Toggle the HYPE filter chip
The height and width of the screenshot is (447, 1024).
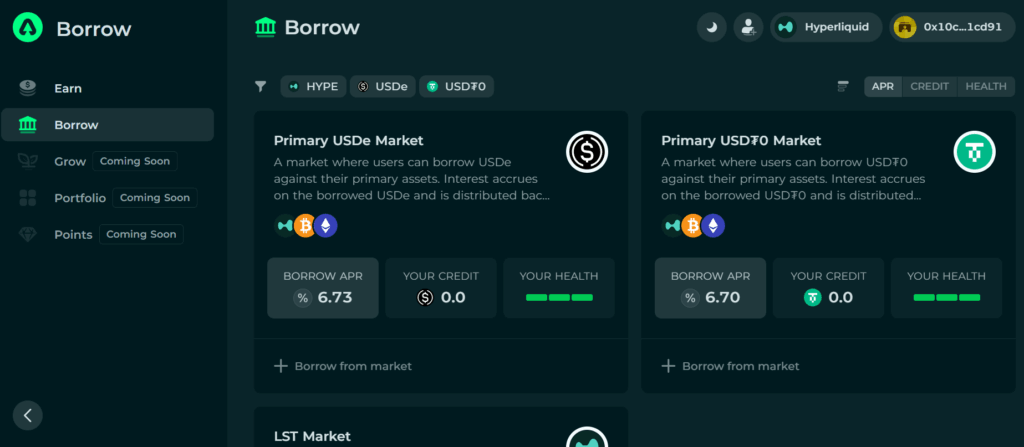tap(313, 86)
